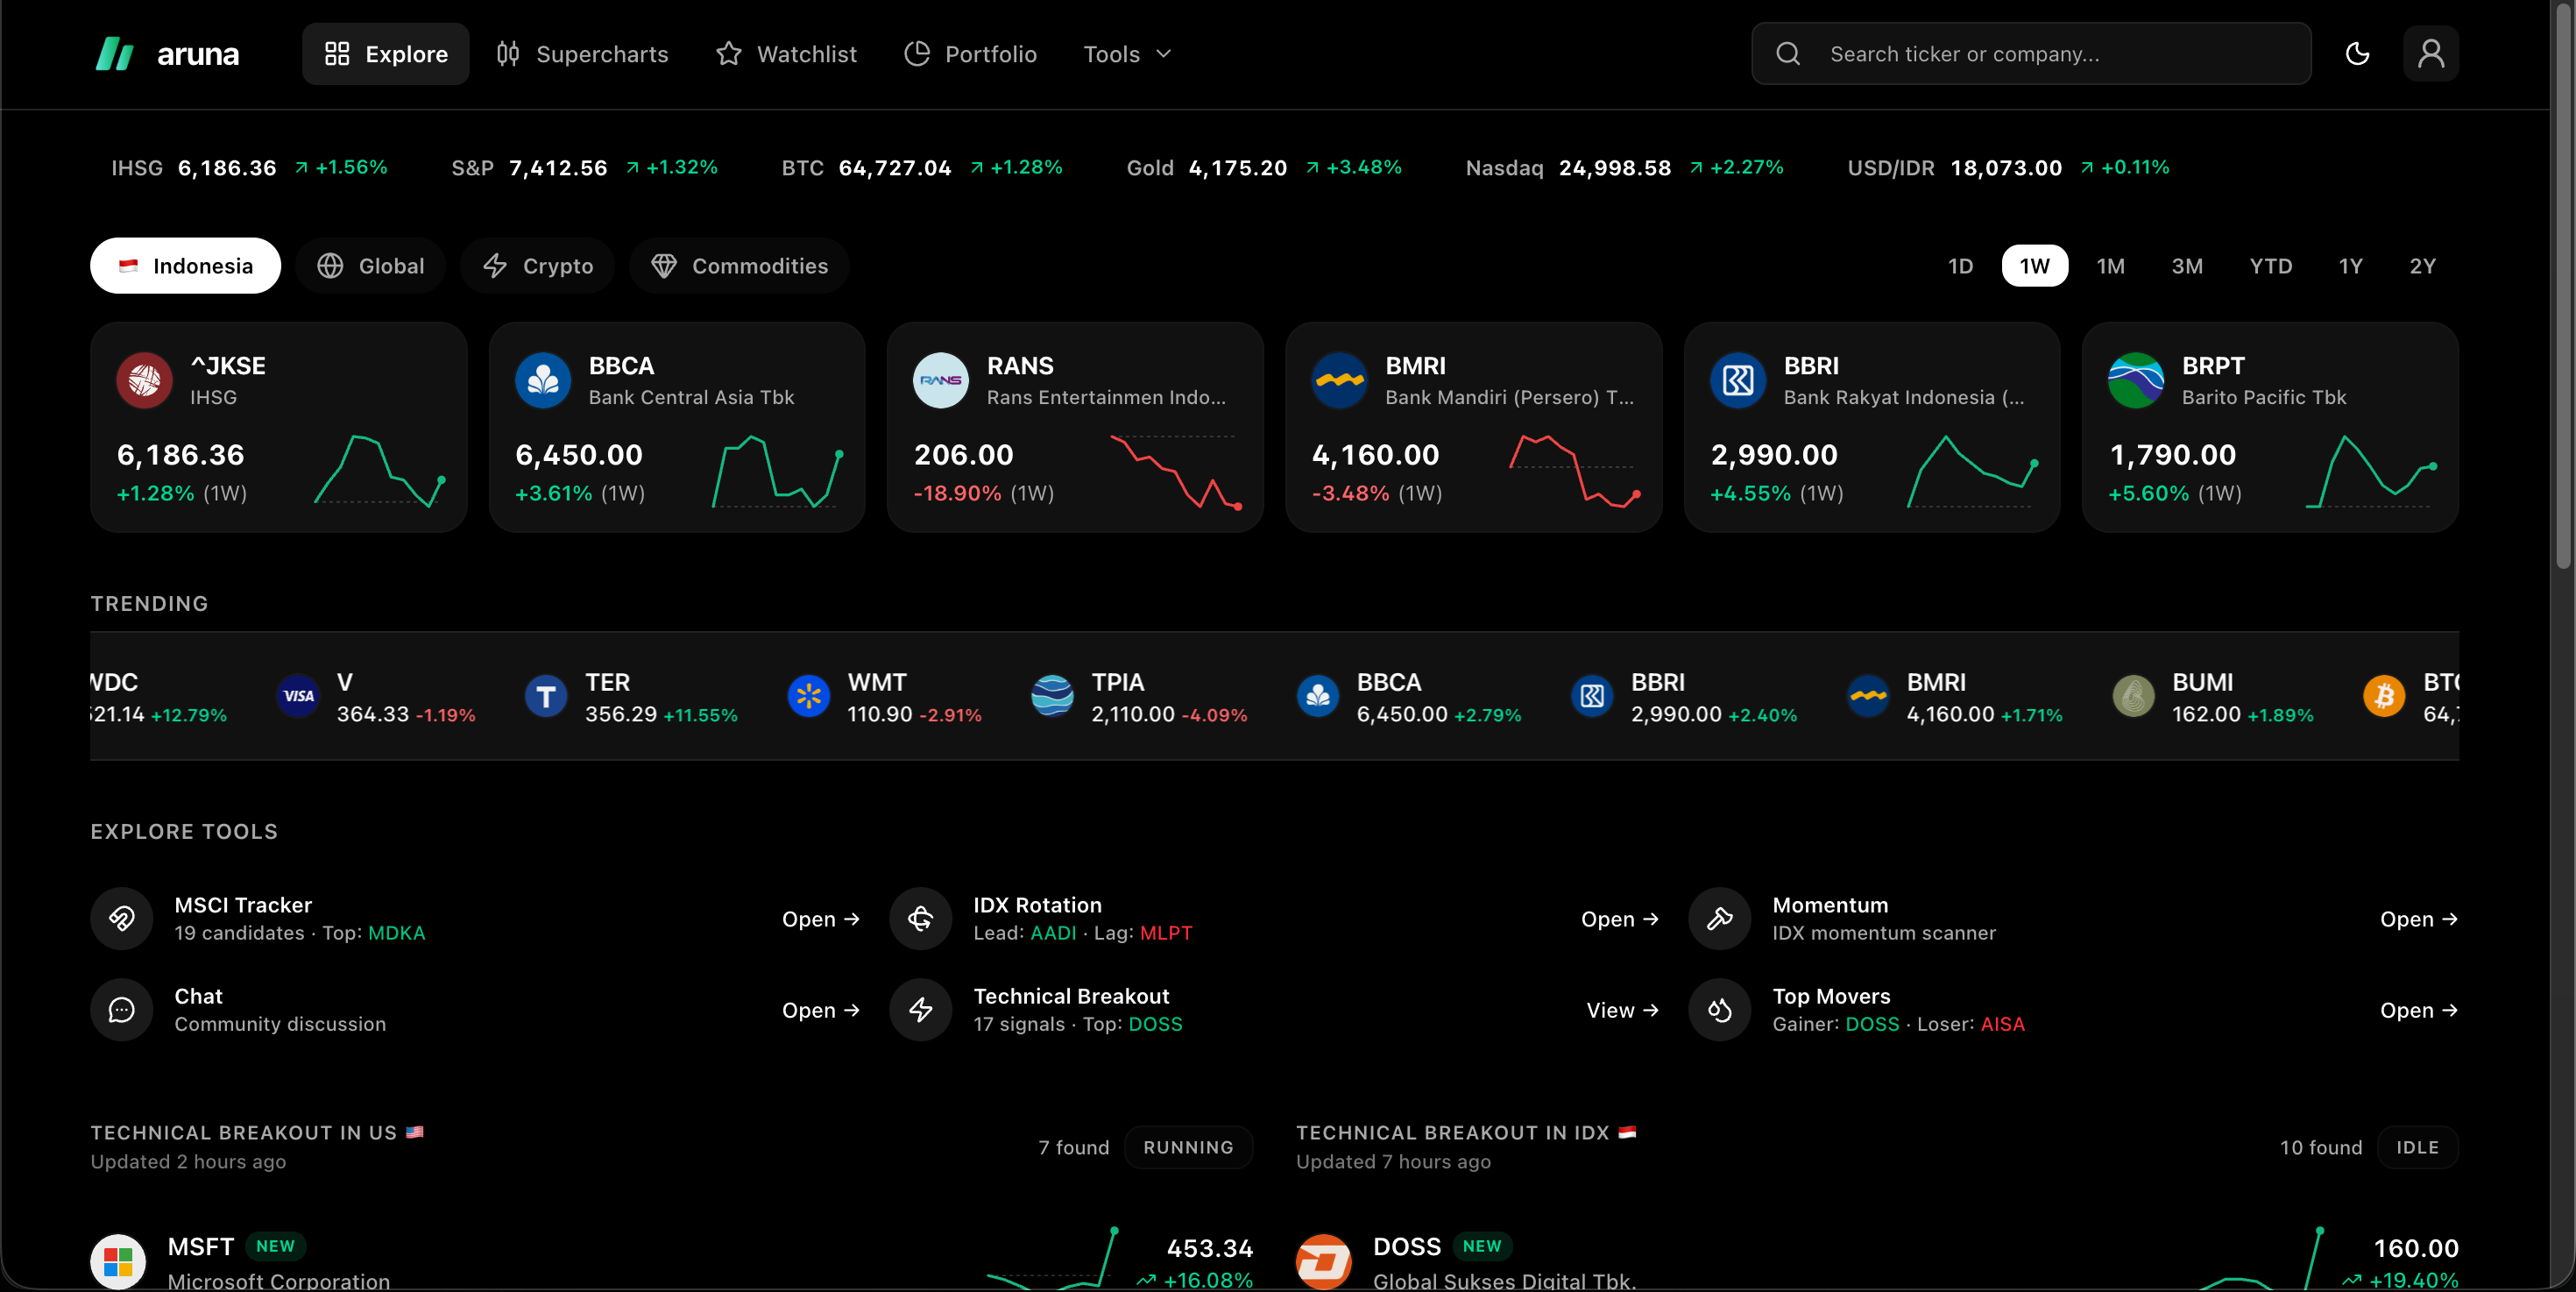
Task: Select the 3M timeframe
Action: coord(2187,266)
